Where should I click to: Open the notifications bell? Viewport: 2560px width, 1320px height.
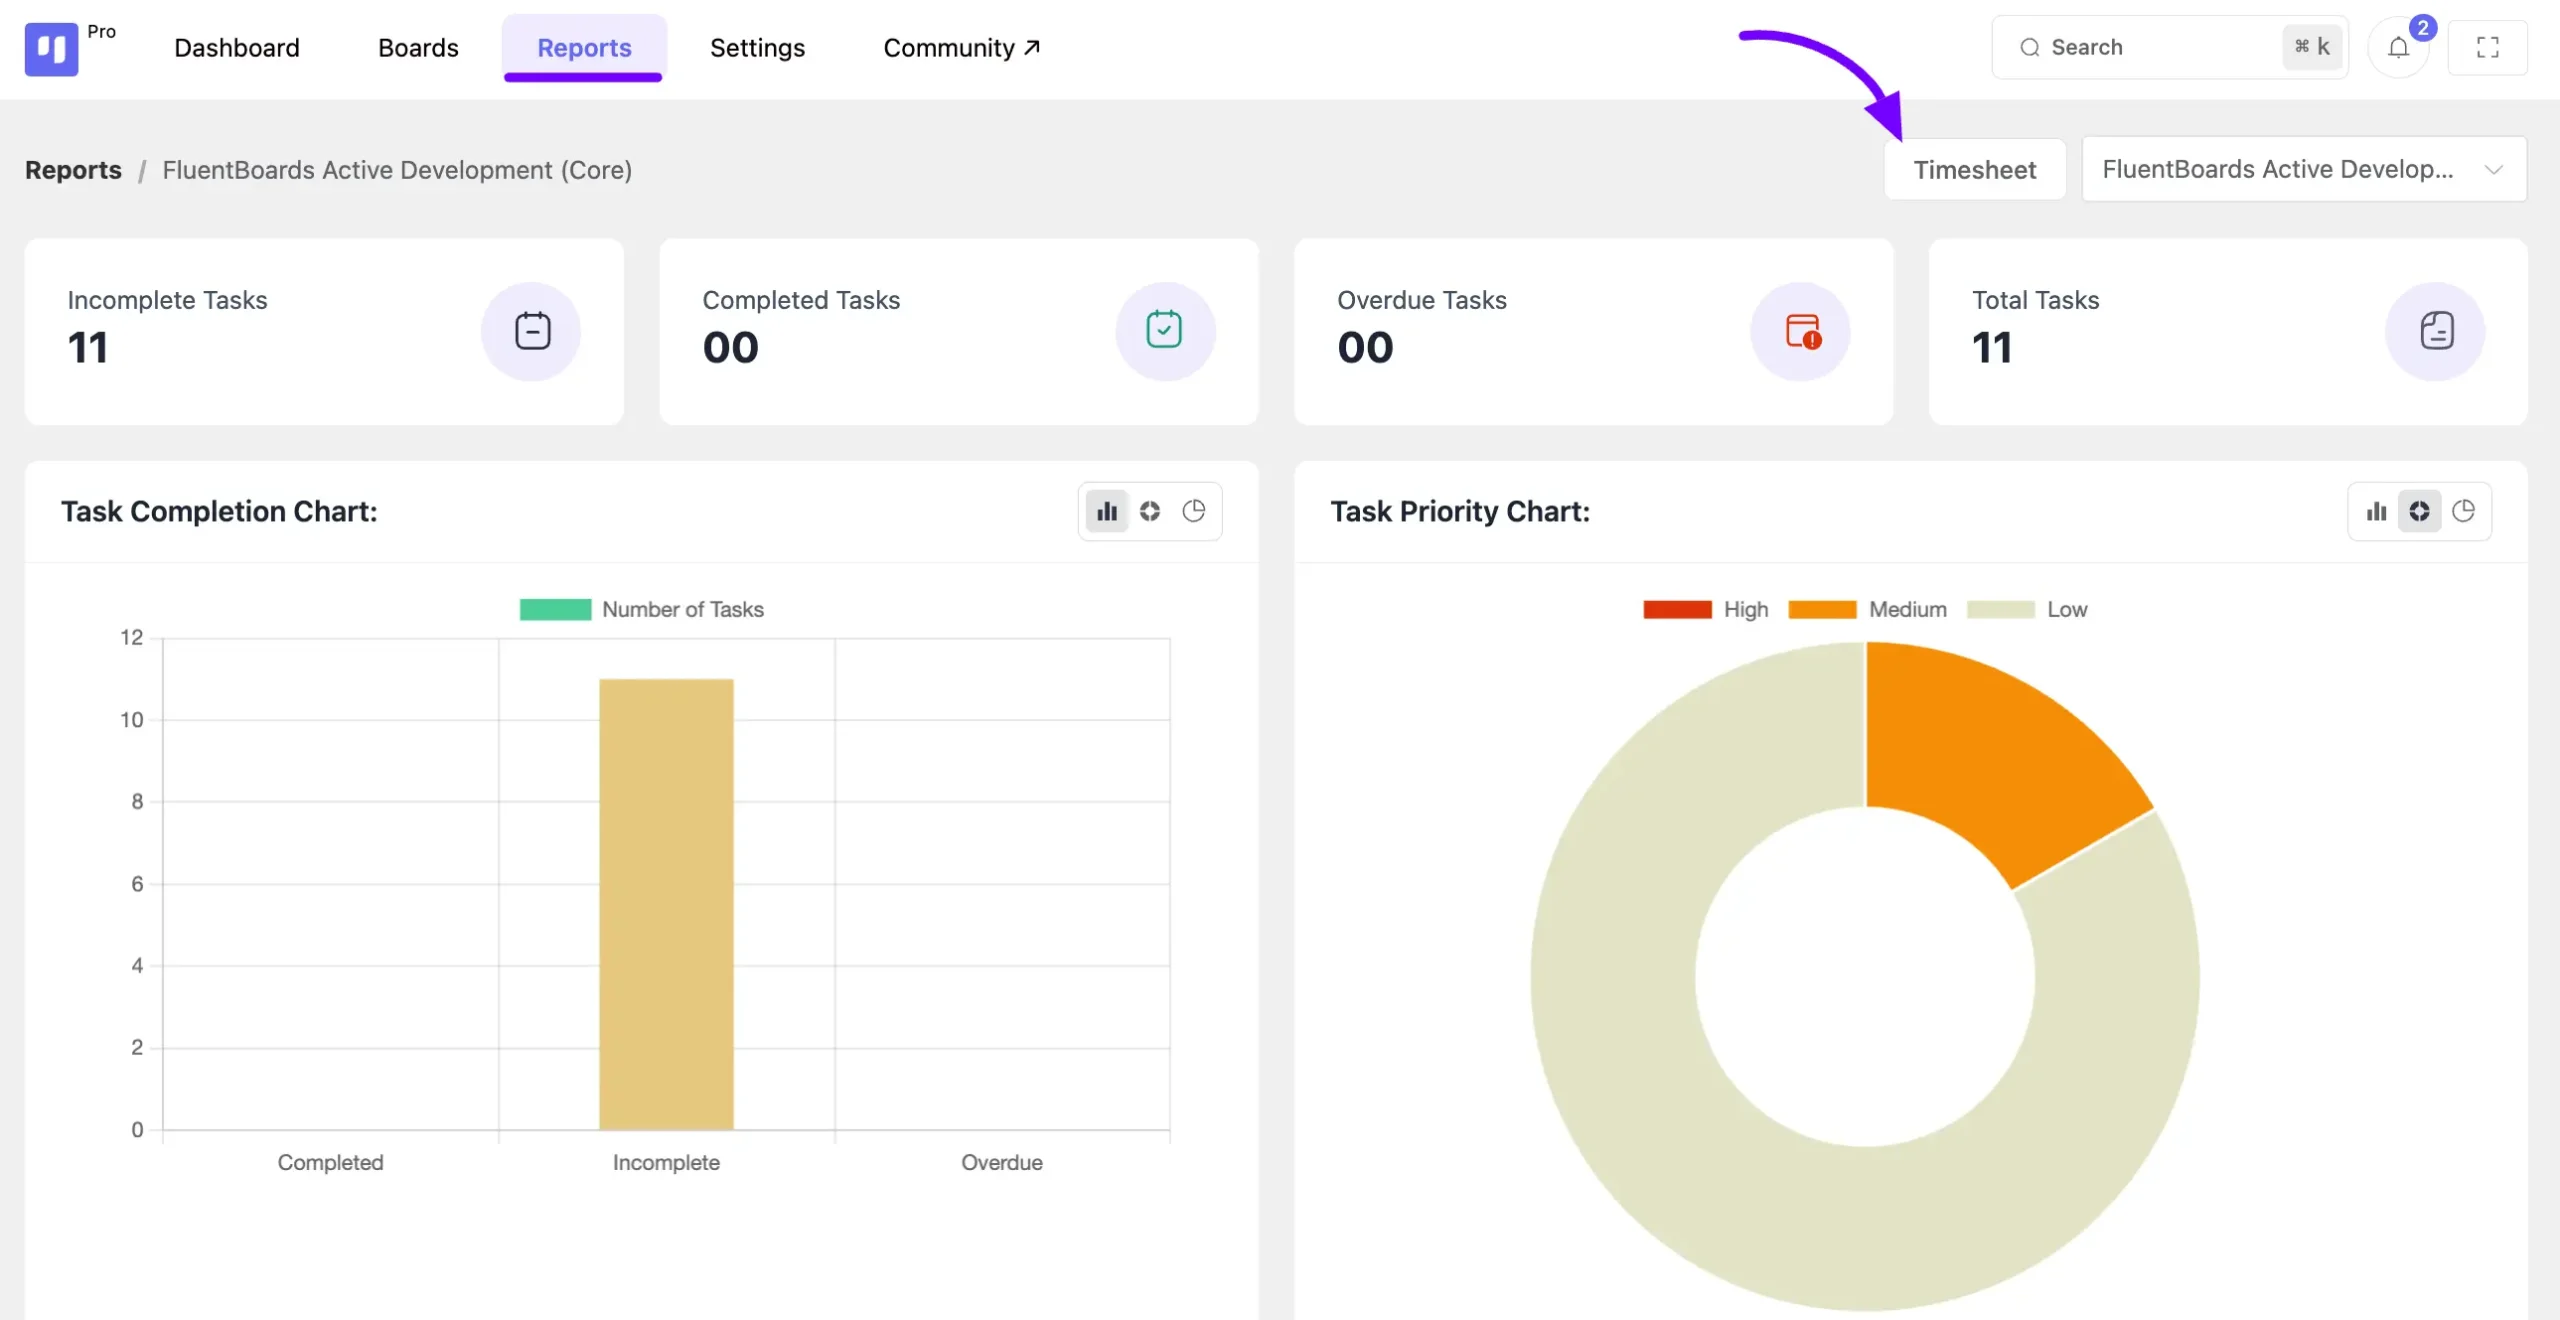[2398, 47]
